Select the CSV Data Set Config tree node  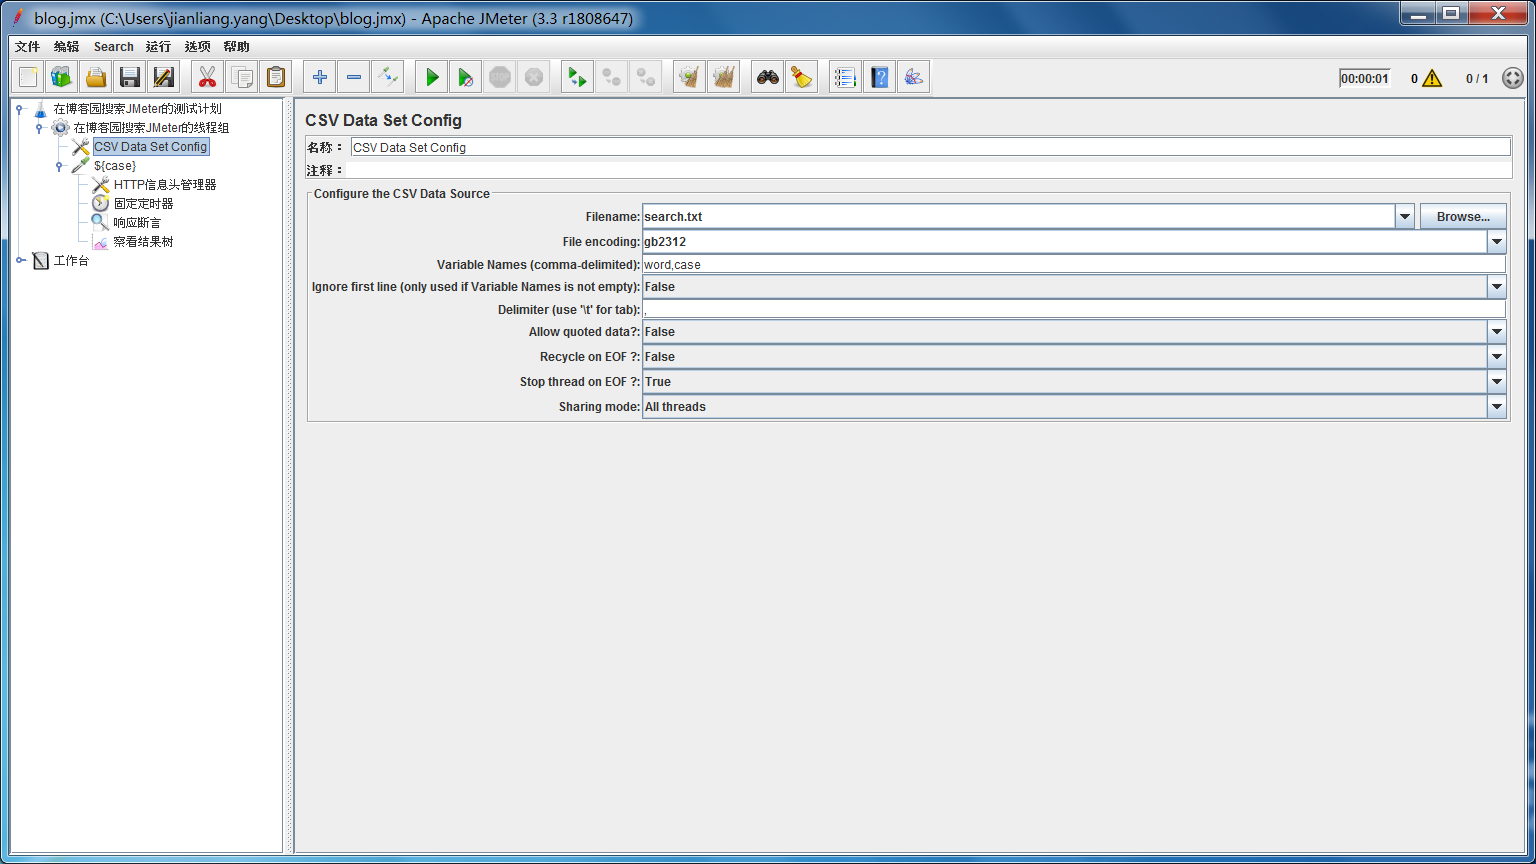tap(150, 147)
